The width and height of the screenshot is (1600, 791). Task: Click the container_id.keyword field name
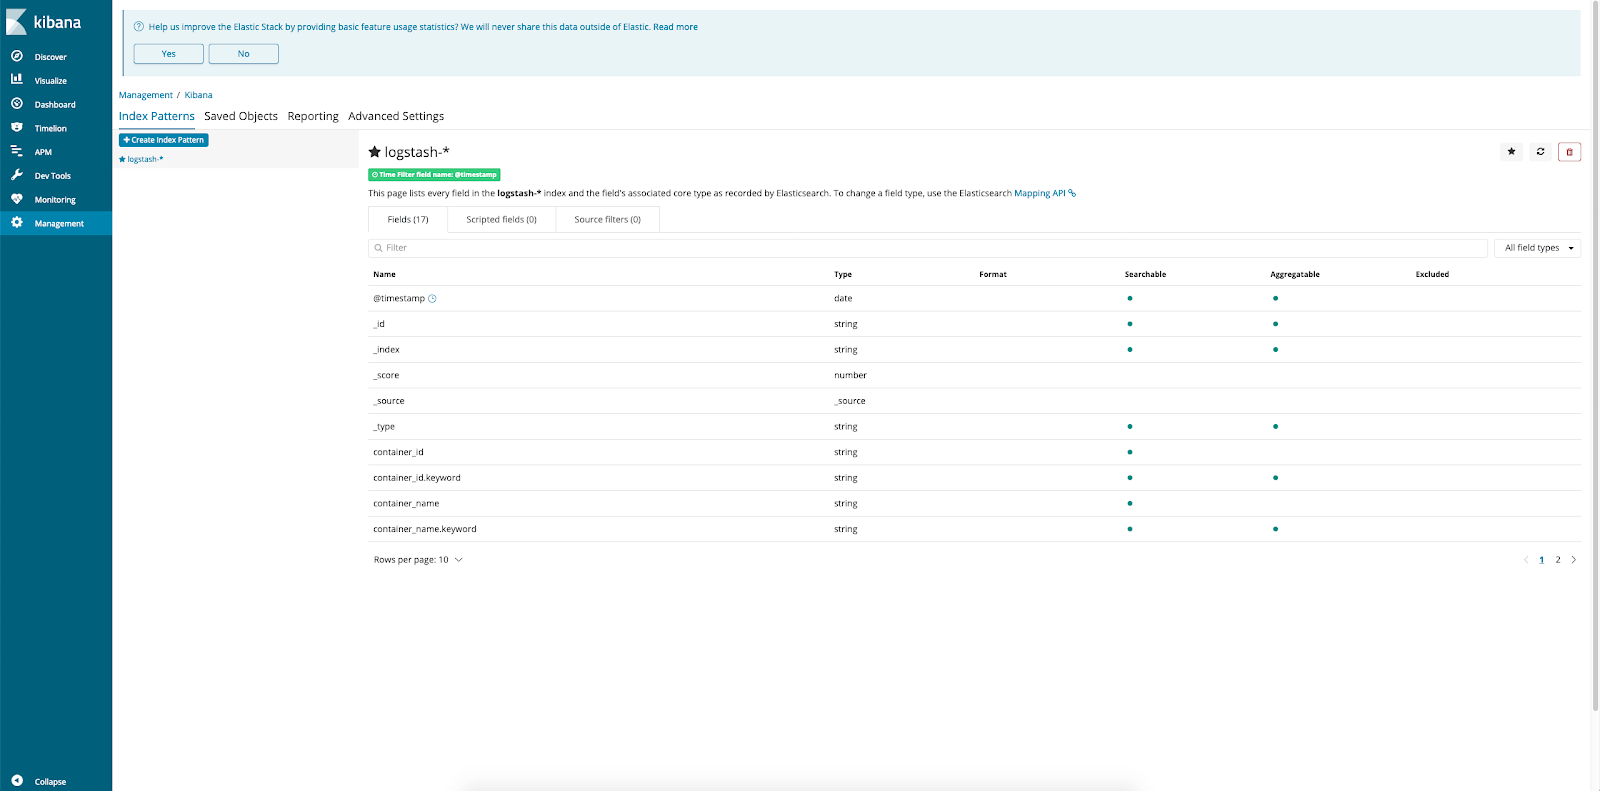(x=417, y=478)
